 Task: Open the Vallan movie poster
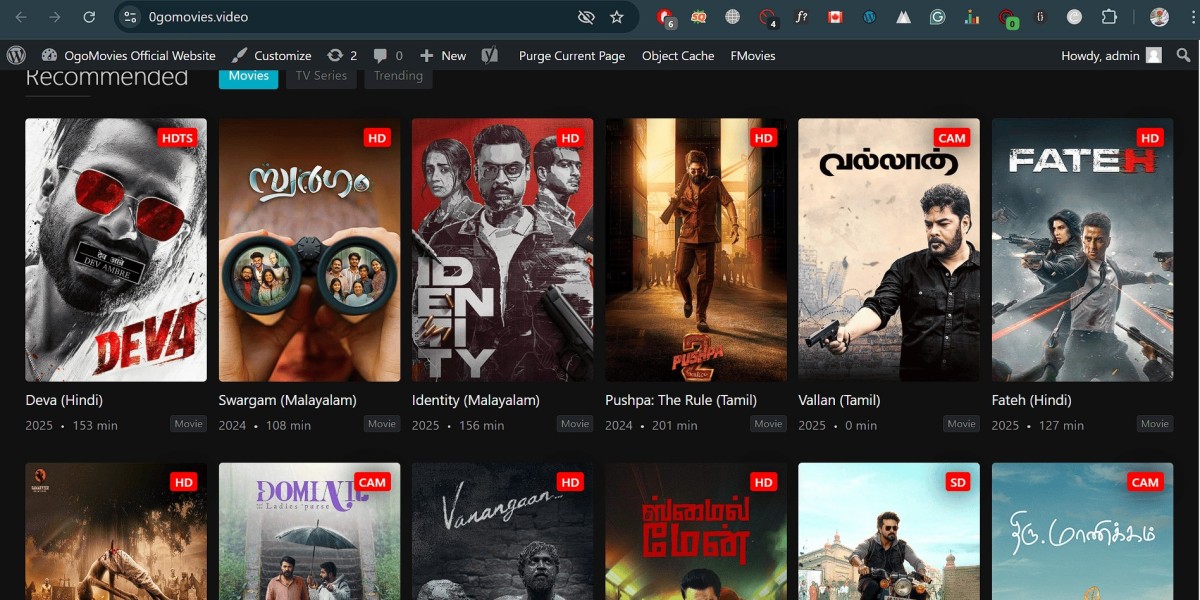click(x=889, y=250)
